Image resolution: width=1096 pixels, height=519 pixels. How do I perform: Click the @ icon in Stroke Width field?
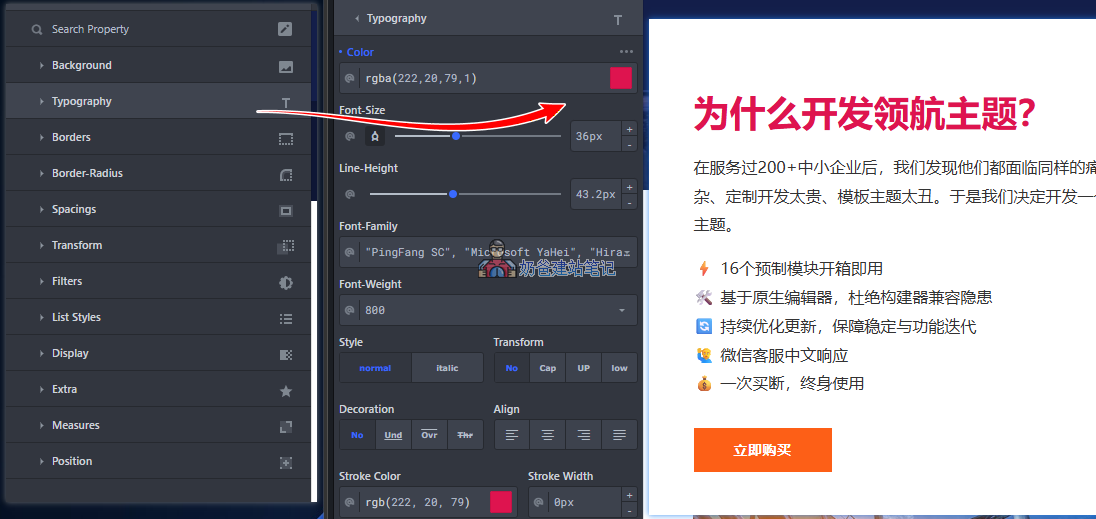click(539, 502)
